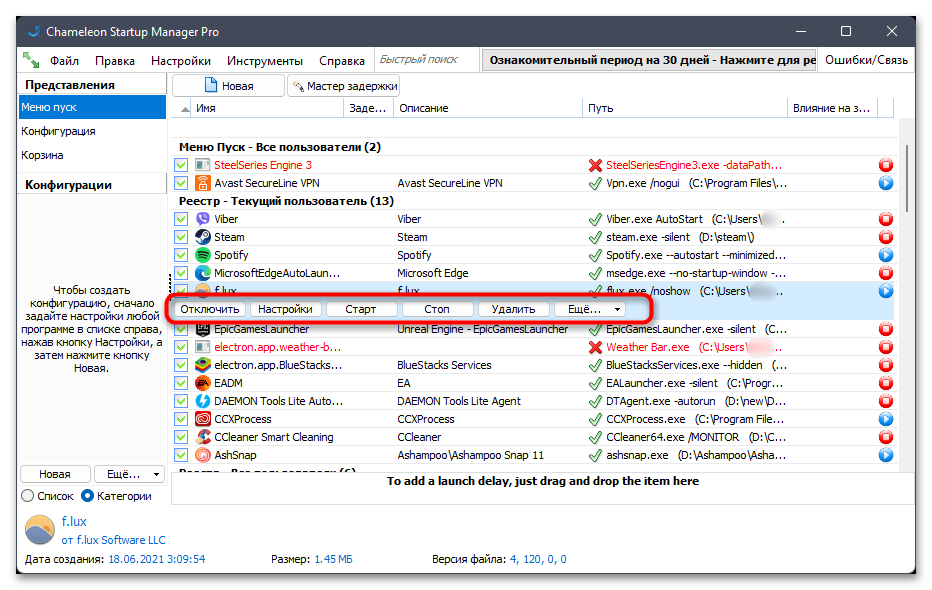Click the EpicGamesLauncher icon
The image size is (932, 590).
pos(203,329)
